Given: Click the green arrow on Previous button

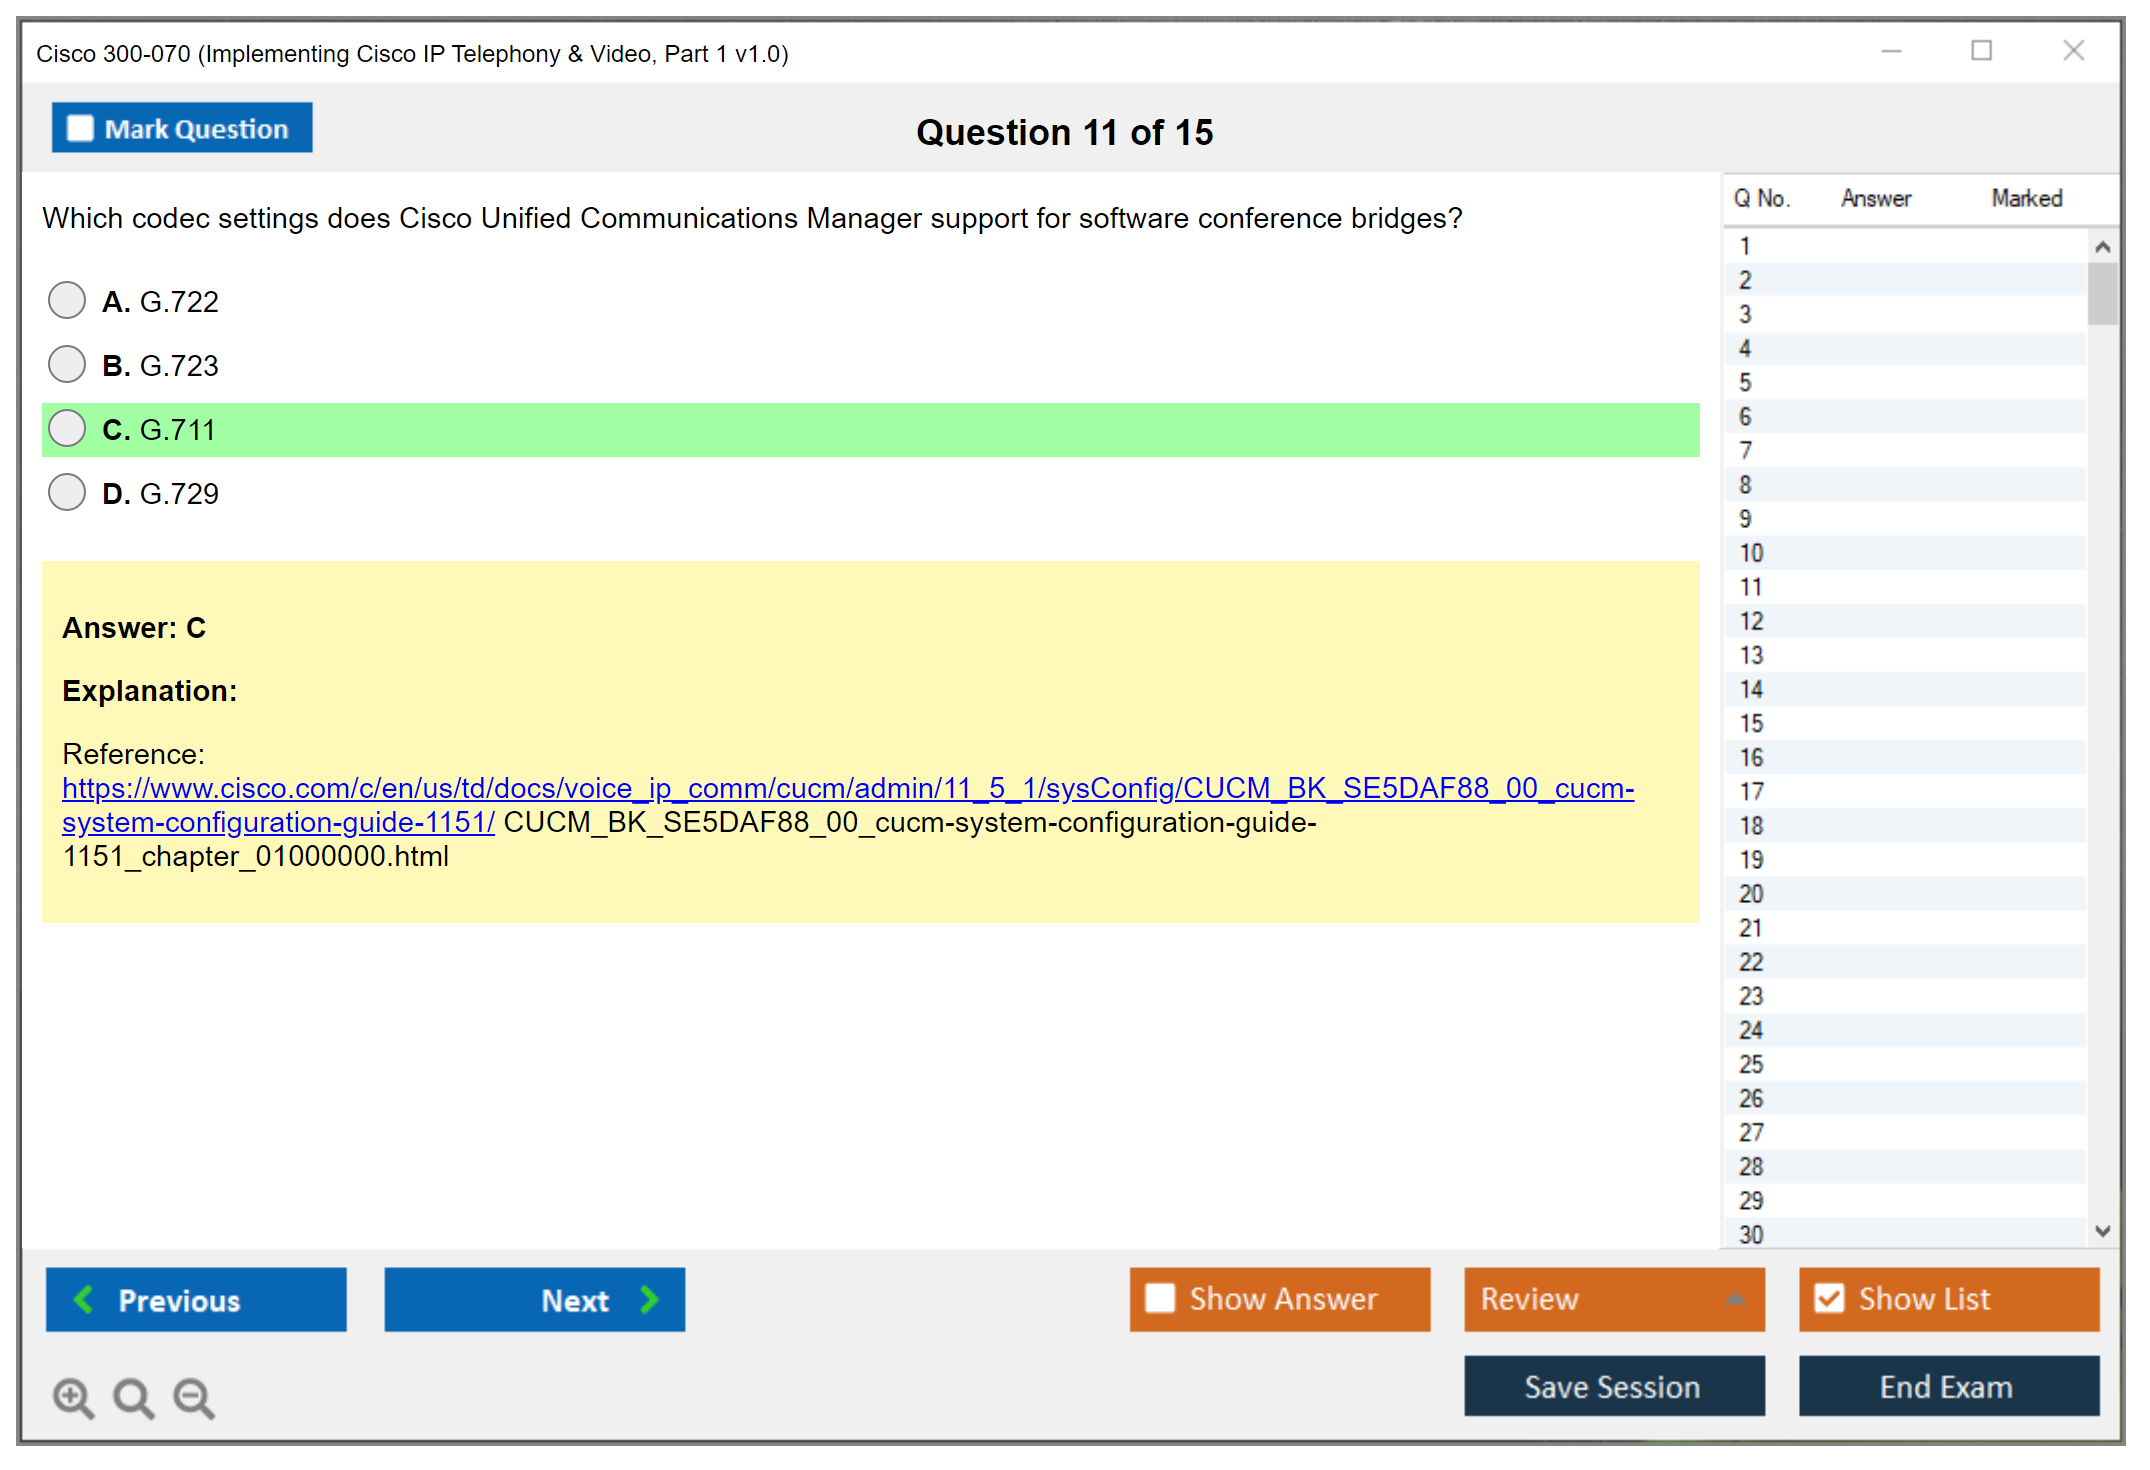Looking at the screenshot, I should 84,1299.
